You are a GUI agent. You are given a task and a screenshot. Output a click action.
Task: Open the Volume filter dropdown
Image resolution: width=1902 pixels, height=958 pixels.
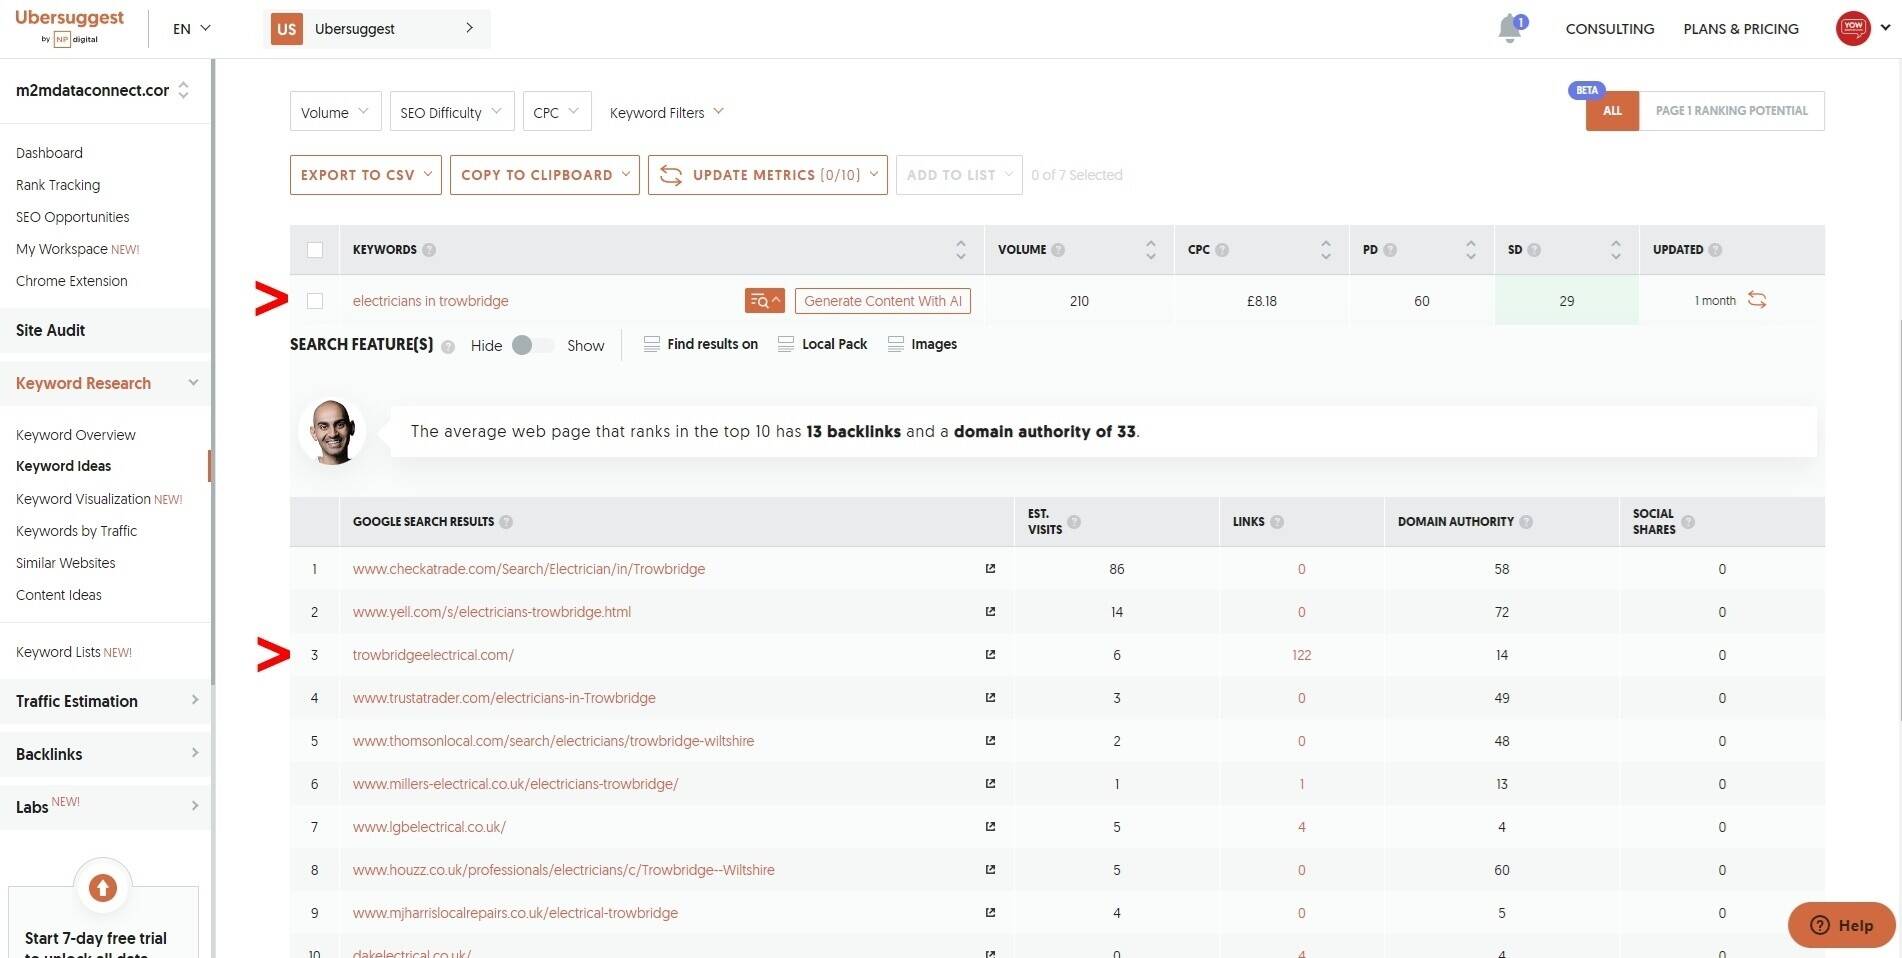(x=335, y=112)
